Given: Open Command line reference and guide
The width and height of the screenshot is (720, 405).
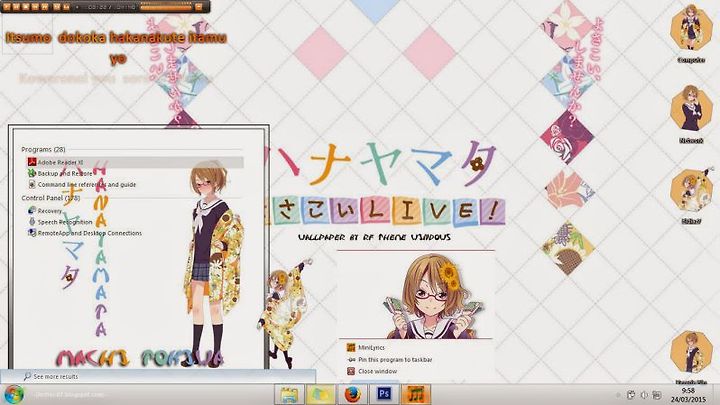Looking at the screenshot, I should tap(82, 185).
